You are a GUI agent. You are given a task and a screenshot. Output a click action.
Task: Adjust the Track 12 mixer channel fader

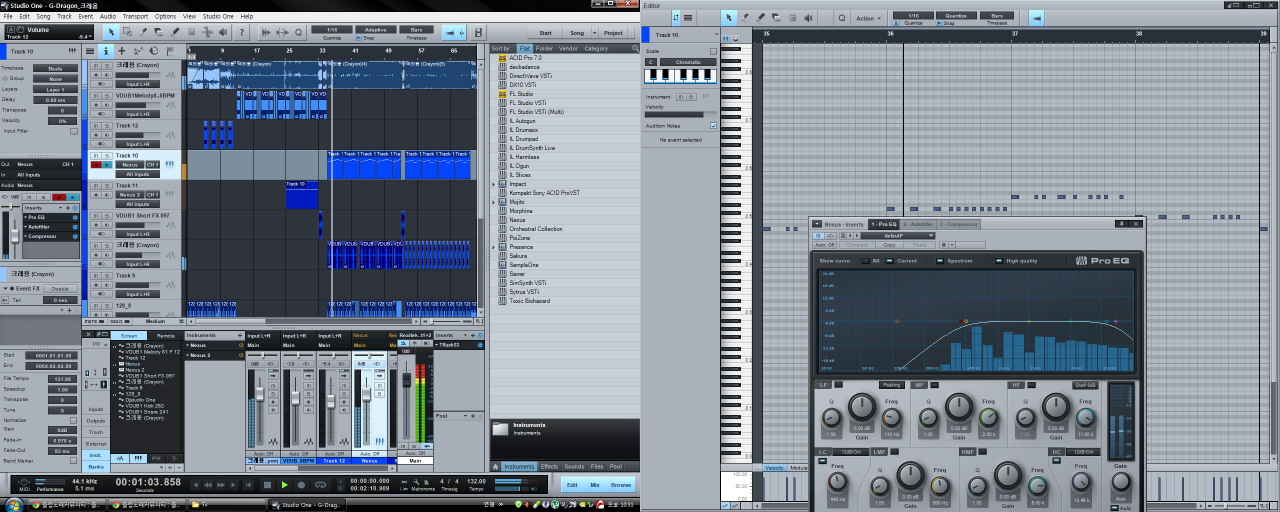tap(331, 401)
